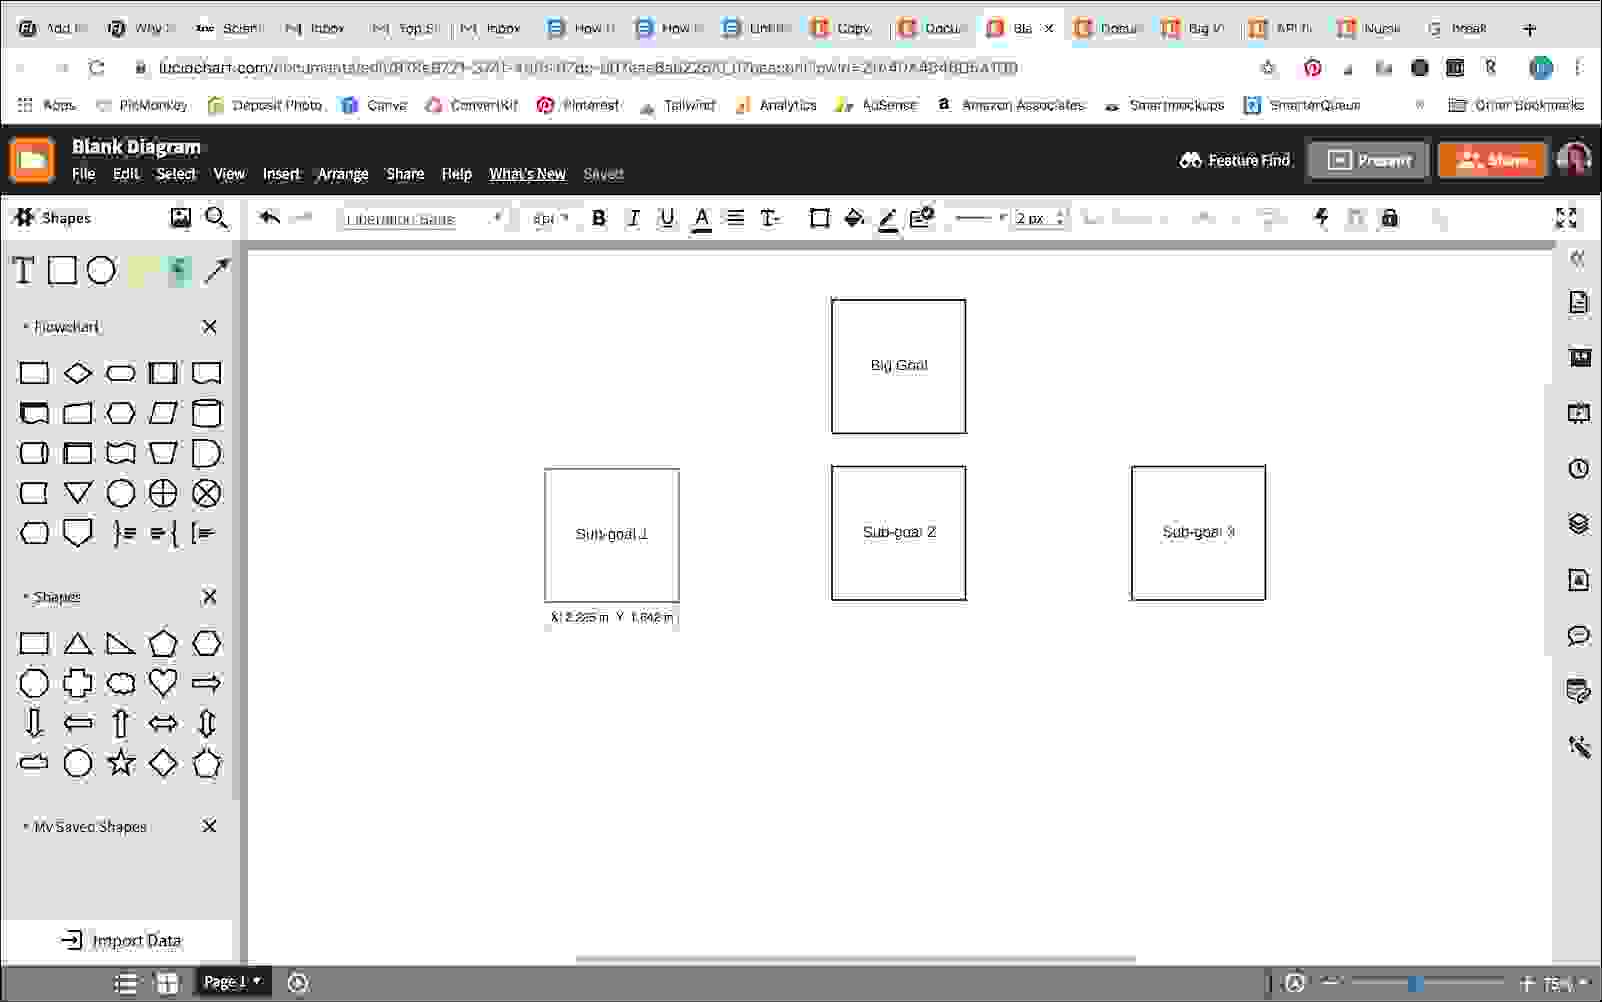
Task: Click the fill color paint bucket icon
Action: 853,218
